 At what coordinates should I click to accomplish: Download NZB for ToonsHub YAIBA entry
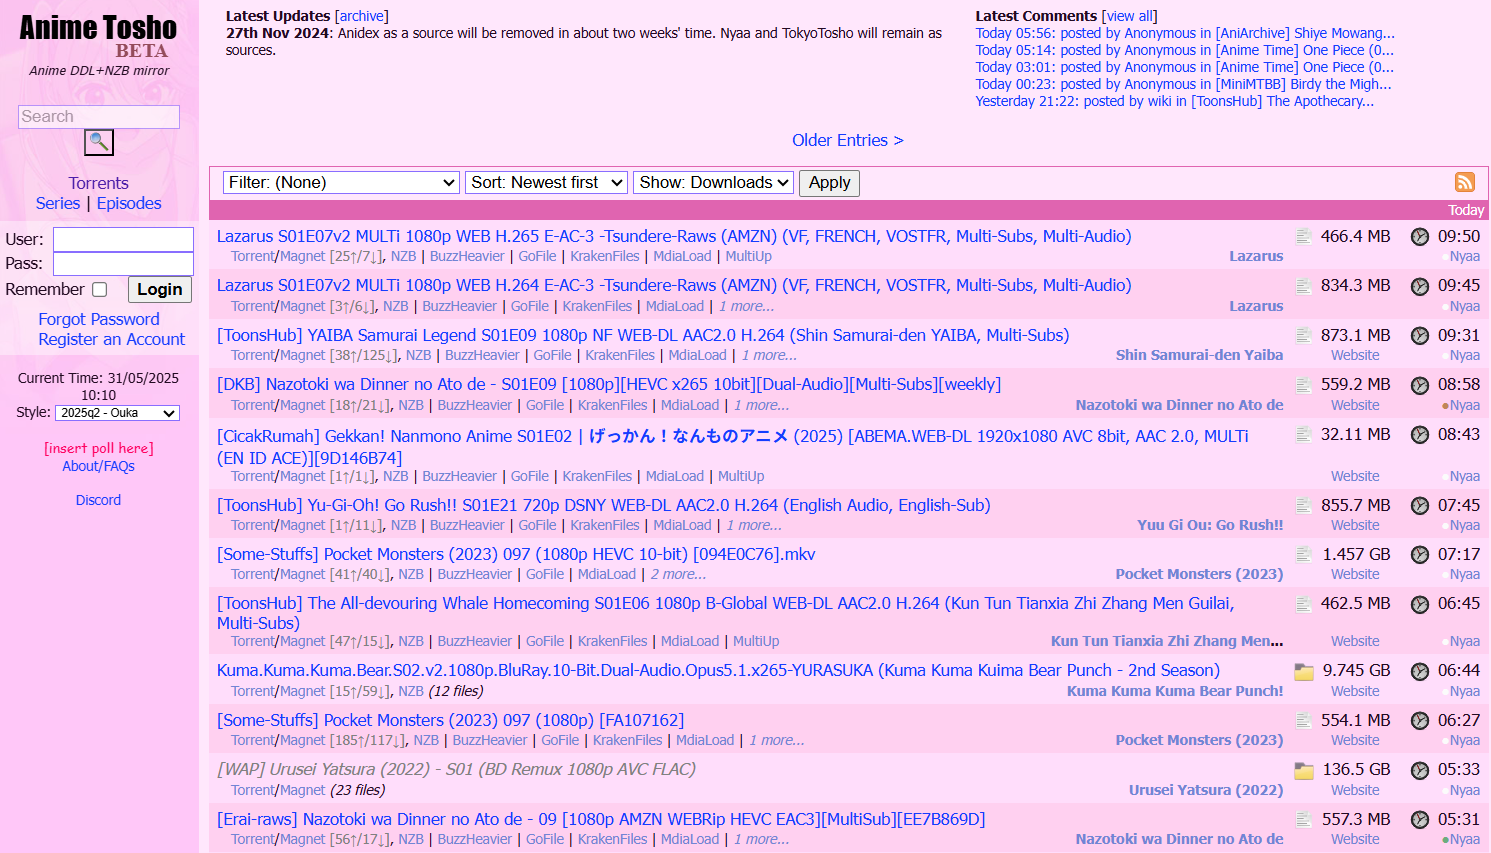tap(419, 355)
